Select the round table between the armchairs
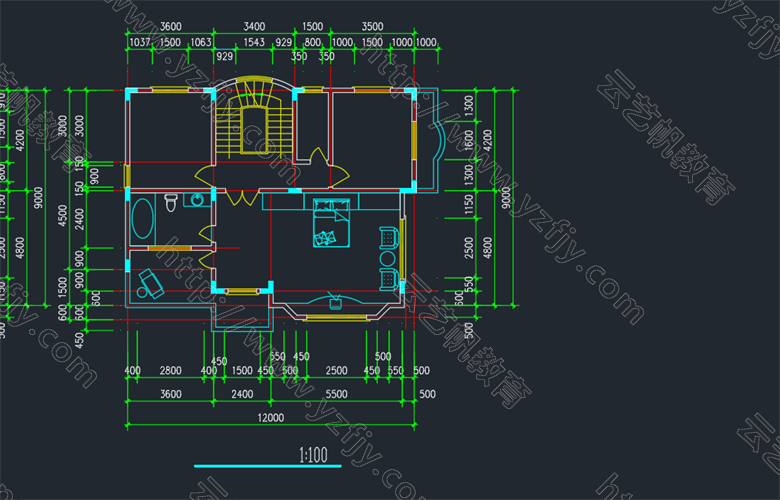780x500 pixels. tap(387, 258)
